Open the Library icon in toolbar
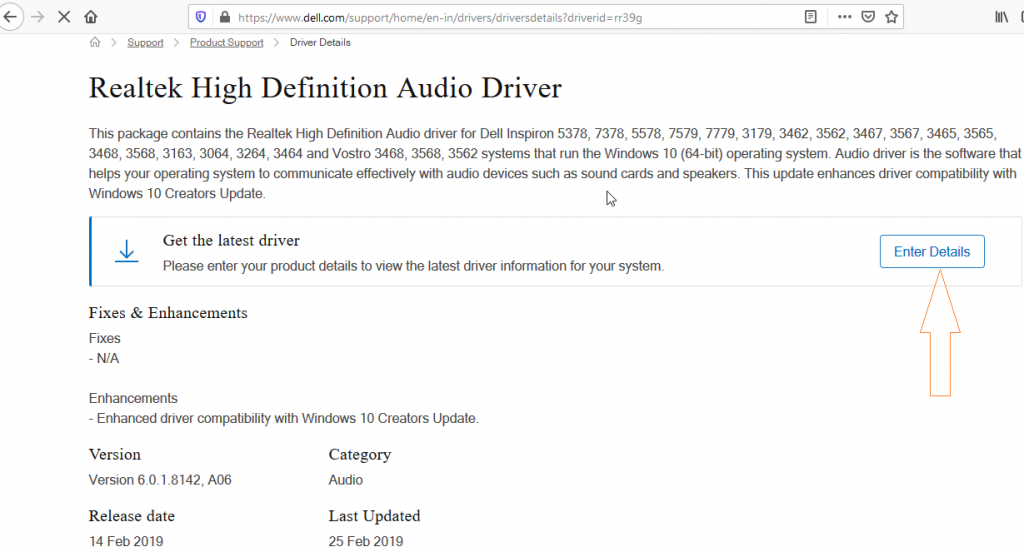 pyautogui.click(x=1001, y=17)
